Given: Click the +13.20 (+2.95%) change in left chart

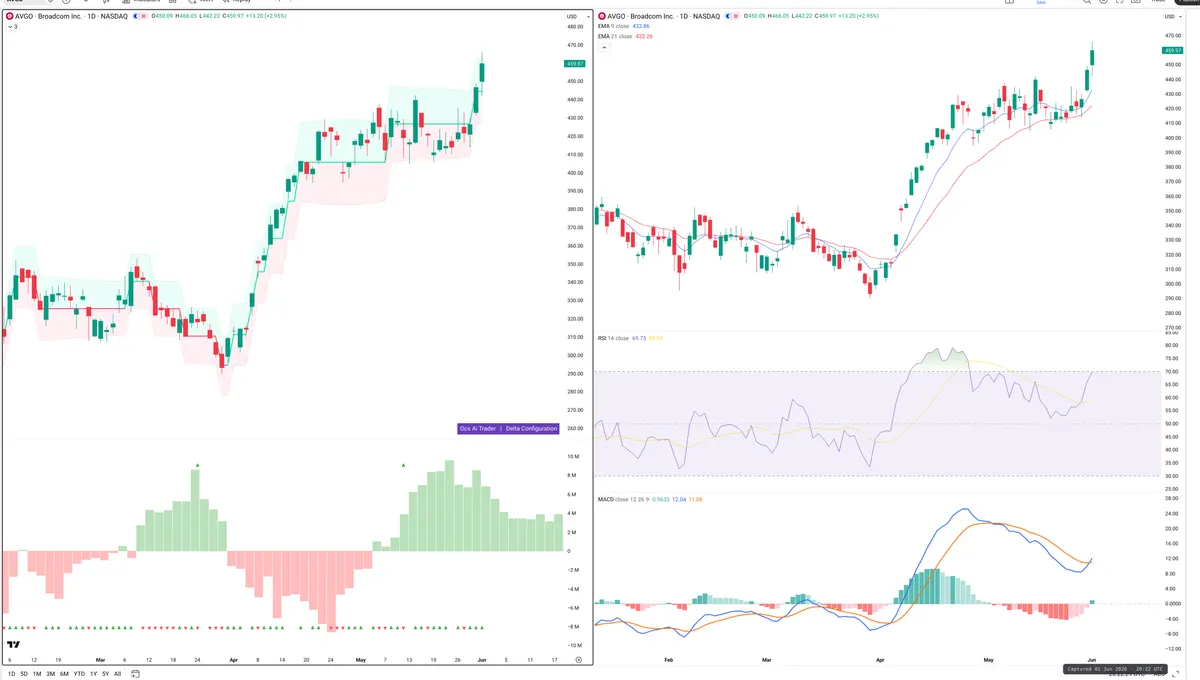Looking at the screenshot, I should click(266, 16).
